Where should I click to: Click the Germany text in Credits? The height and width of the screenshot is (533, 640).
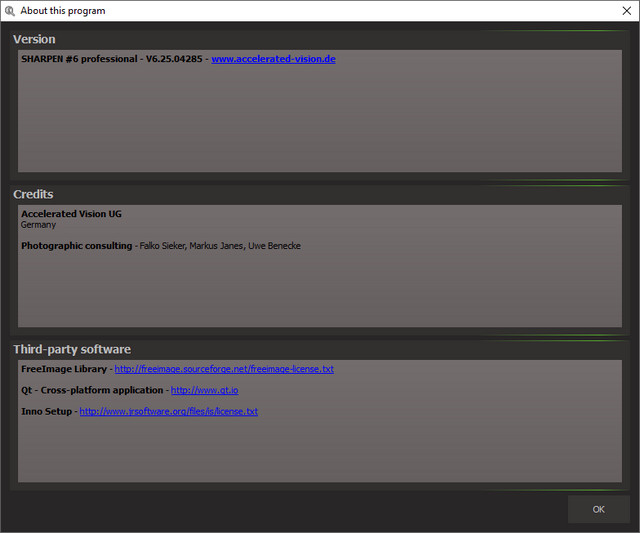[38, 225]
